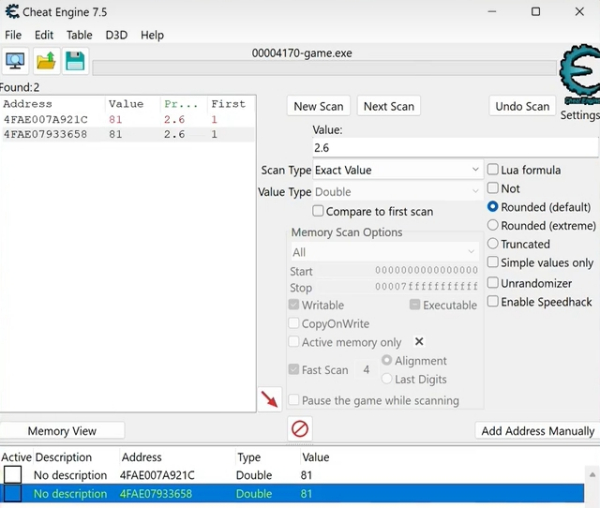Open the process list computer icon

coord(15,61)
